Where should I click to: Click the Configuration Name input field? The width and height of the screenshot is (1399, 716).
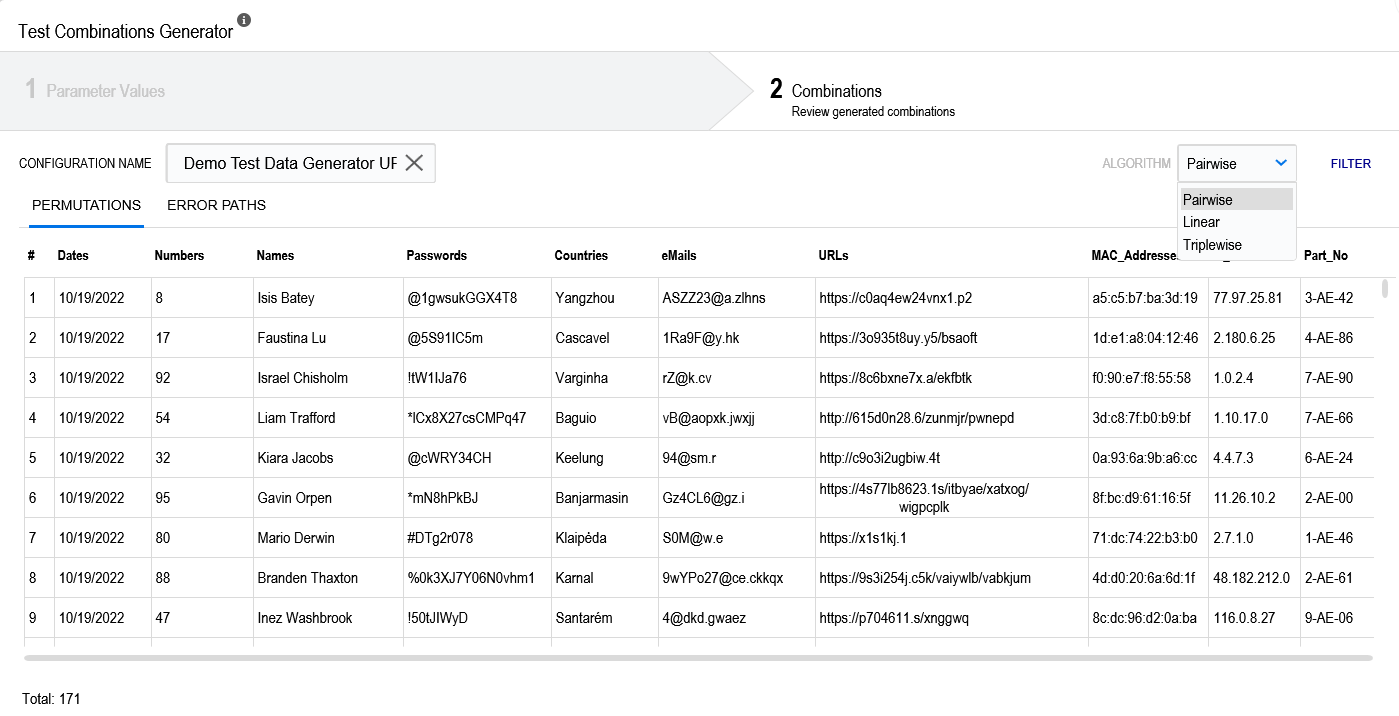pos(288,163)
